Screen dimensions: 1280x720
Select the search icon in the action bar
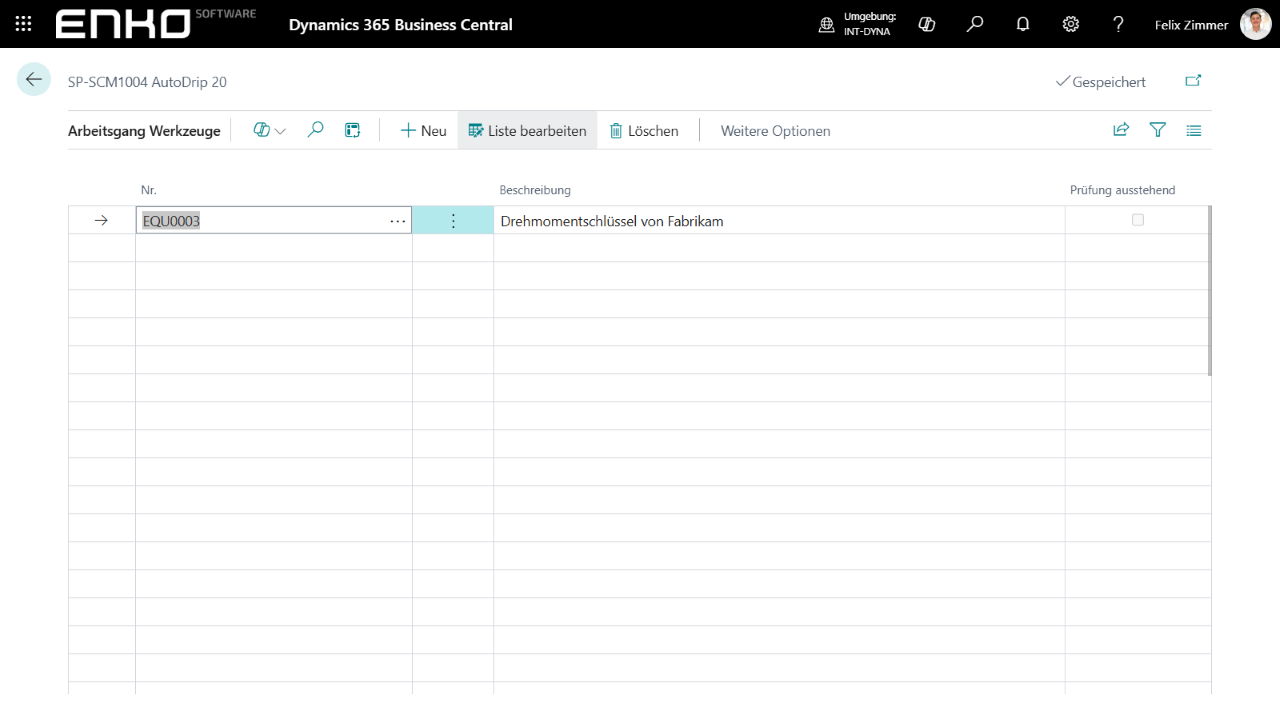pos(315,130)
